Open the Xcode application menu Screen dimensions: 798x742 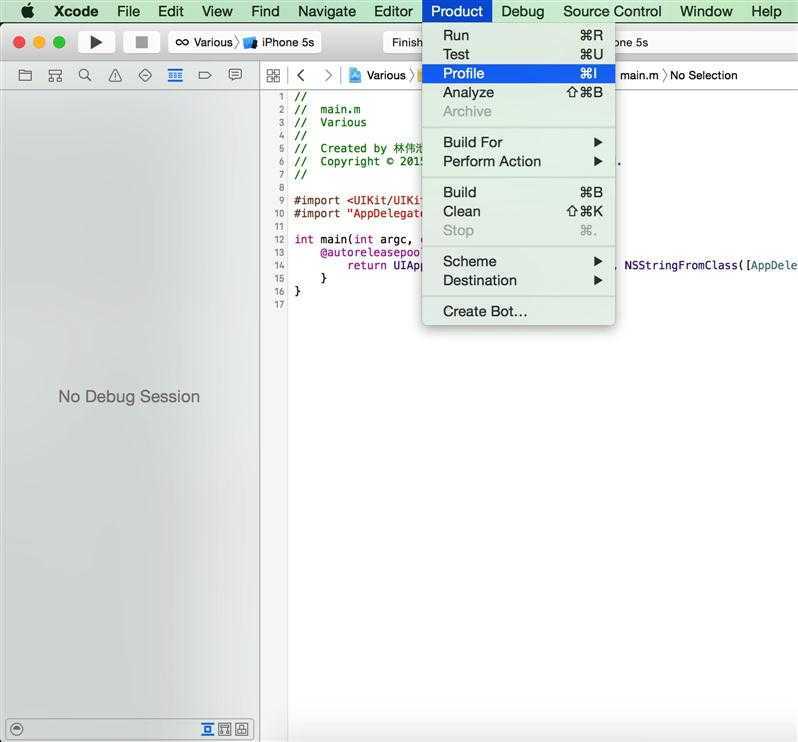[x=76, y=11]
